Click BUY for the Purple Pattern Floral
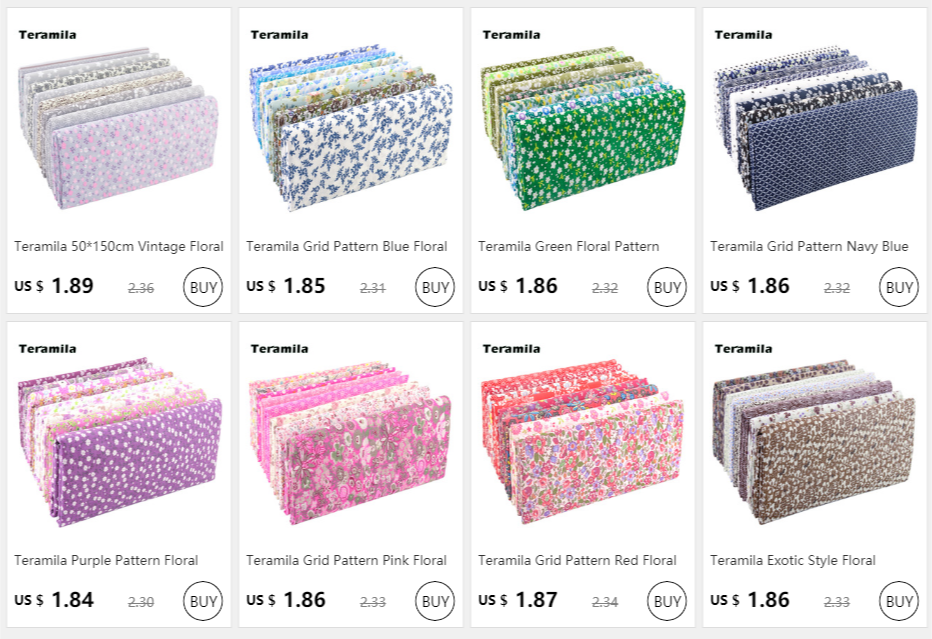This screenshot has width=932, height=639. 203,601
